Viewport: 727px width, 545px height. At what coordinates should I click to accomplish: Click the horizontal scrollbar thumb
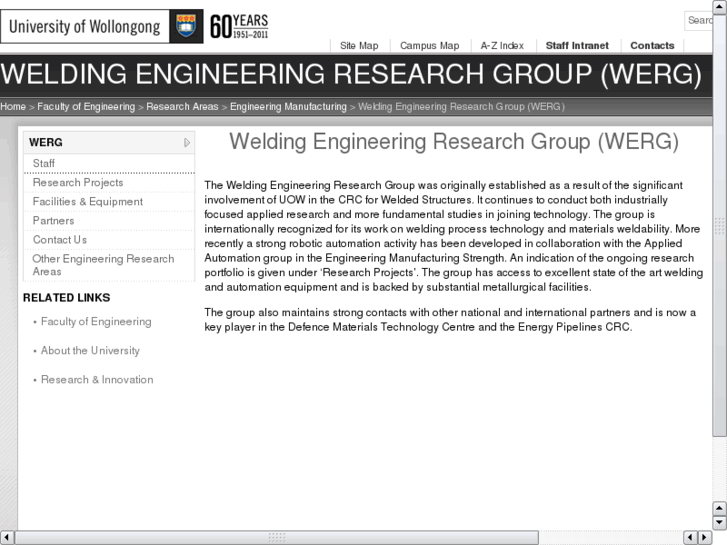(277, 537)
